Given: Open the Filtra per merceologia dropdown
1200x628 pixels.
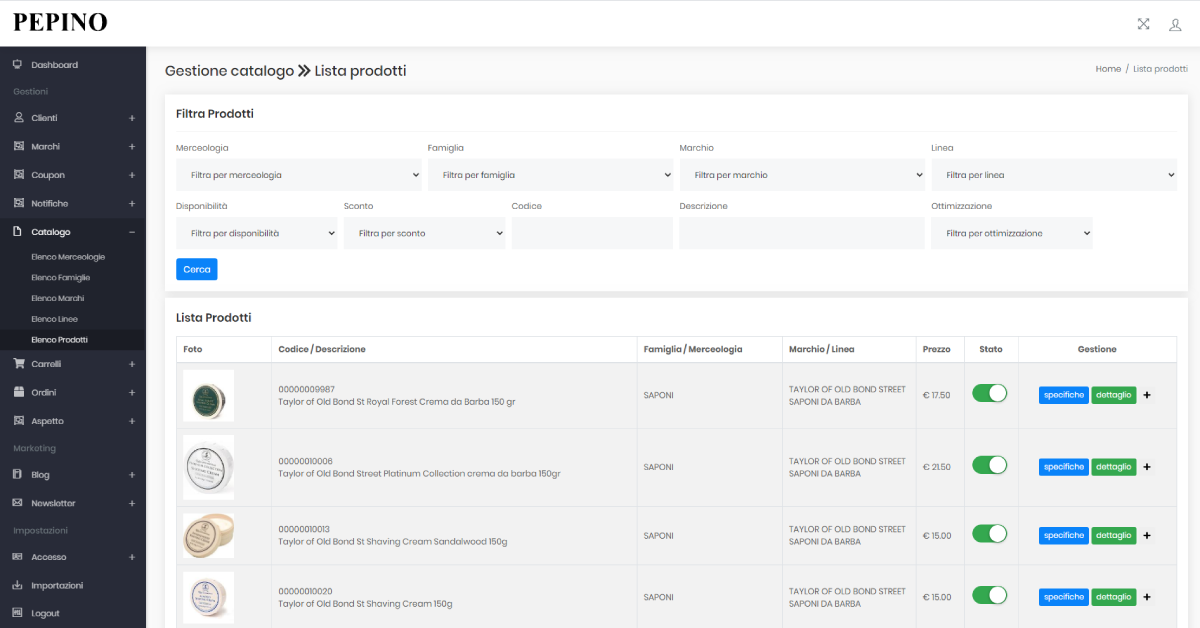Looking at the screenshot, I should click(298, 175).
